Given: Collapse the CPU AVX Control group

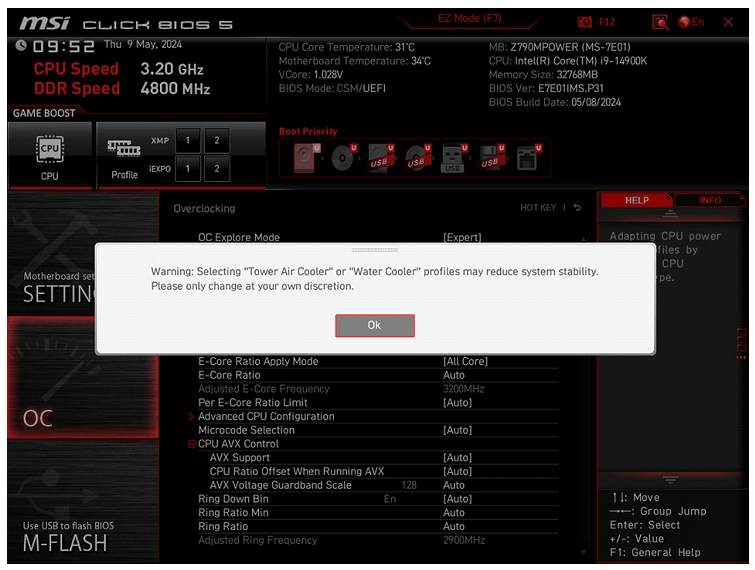Looking at the screenshot, I should (x=192, y=444).
